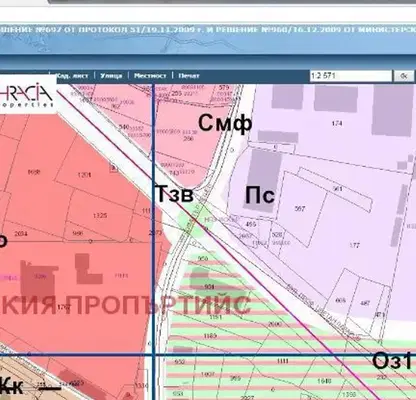Select parcel 487 in purple zone
The image size is (416, 400).
coord(365,303)
